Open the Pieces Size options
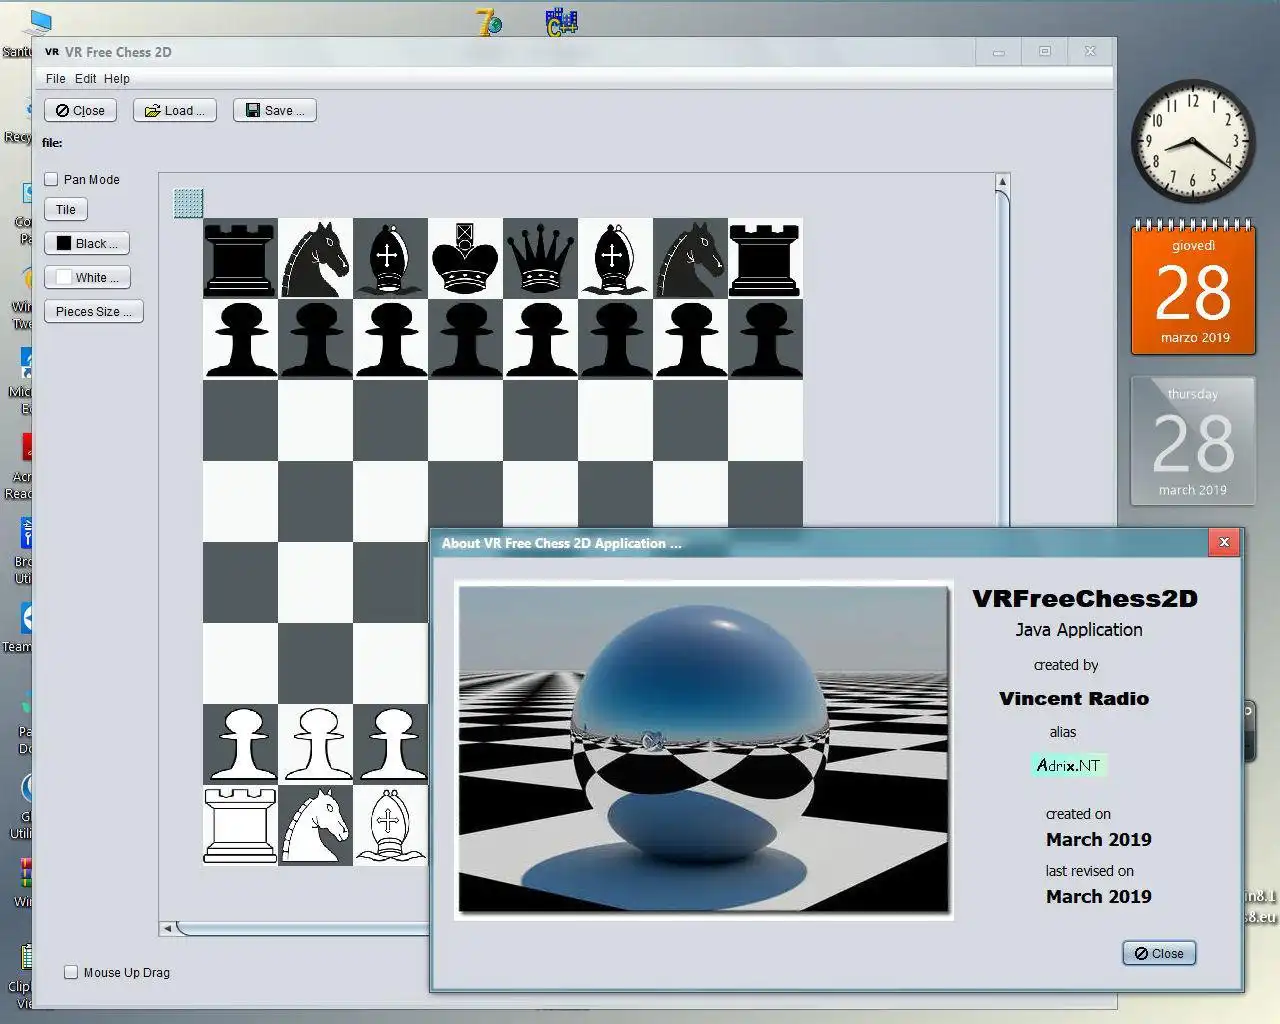Viewport: 1280px width, 1024px height. click(x=93, y=312)
